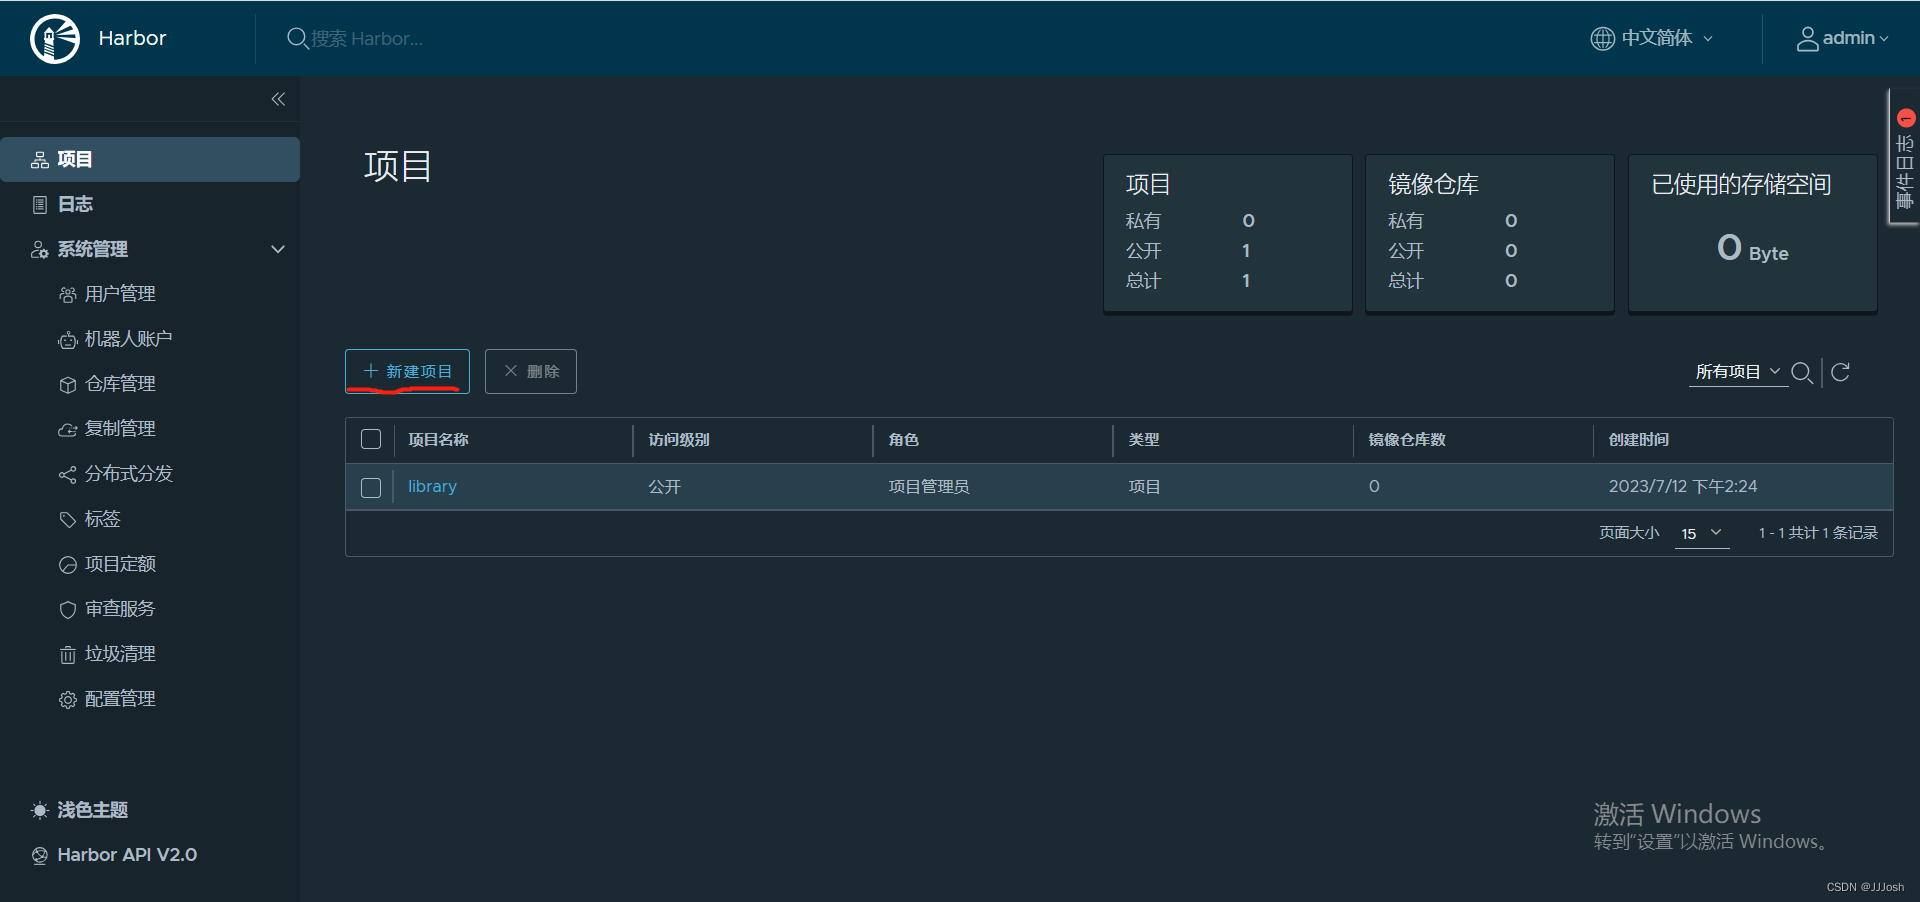Click the 已使用的存储空间 0 Byte card
This screenshot has height=902, width=1920.
[1753, 234]
